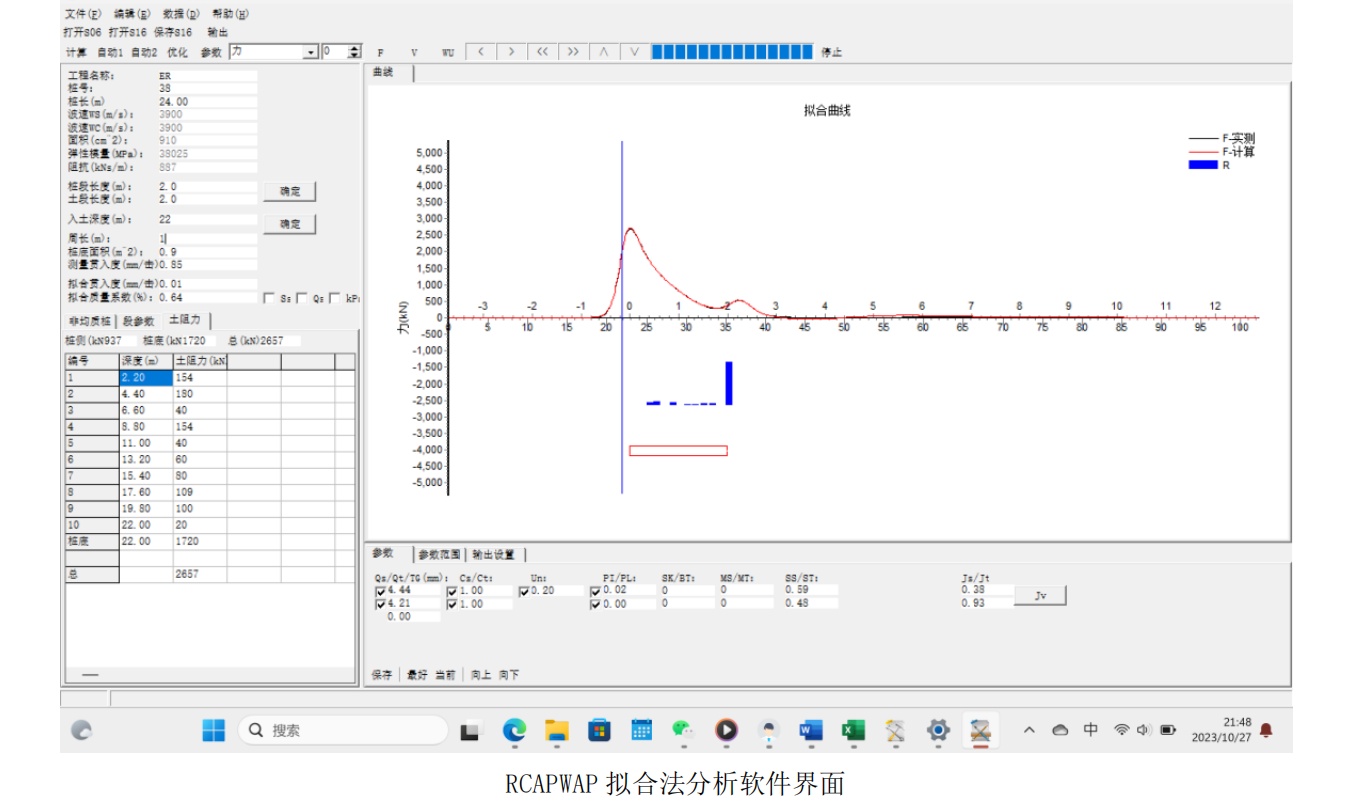Click the up caret toolbar button
Image resolution: width=1356 pixels, height=801 pixels.
[x=604, y=52]
